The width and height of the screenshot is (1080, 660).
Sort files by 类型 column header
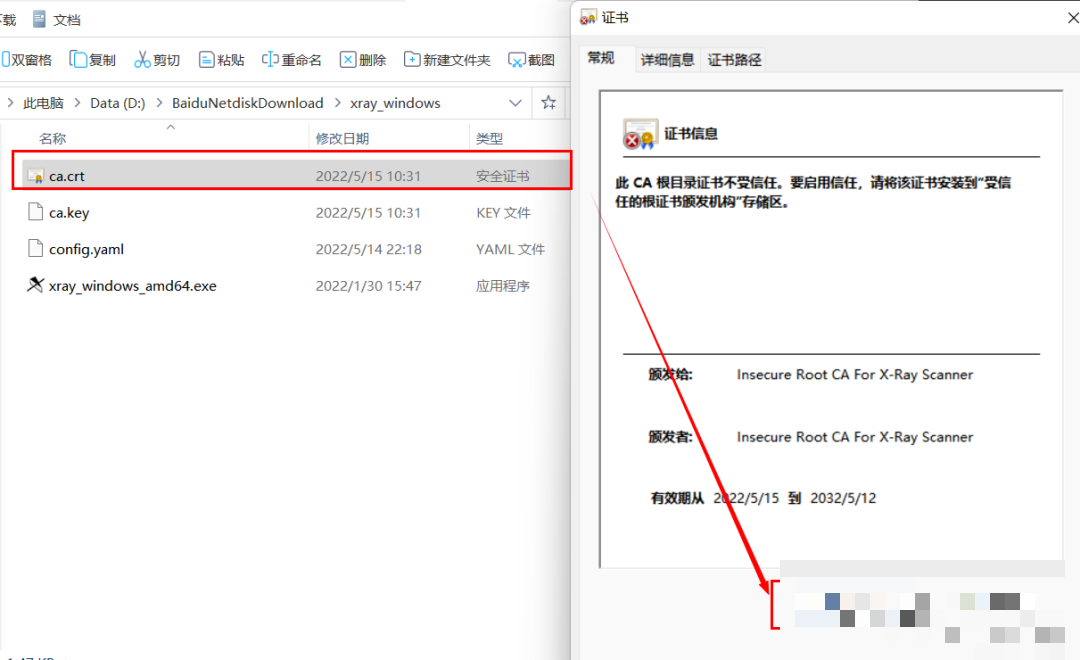tap(489, 138)
